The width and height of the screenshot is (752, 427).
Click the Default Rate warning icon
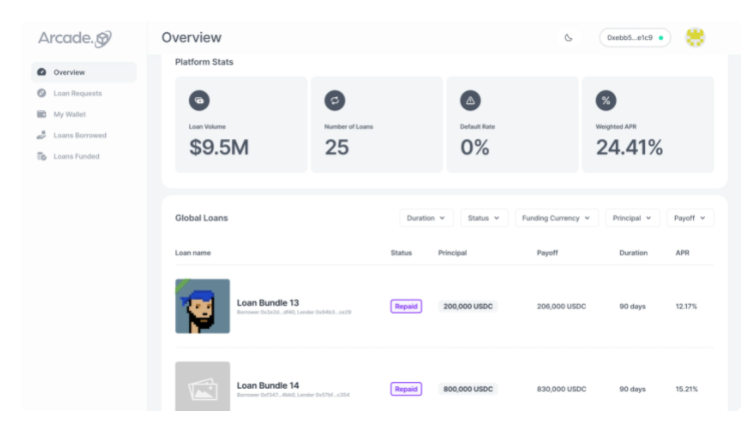[x=470, y=100]
